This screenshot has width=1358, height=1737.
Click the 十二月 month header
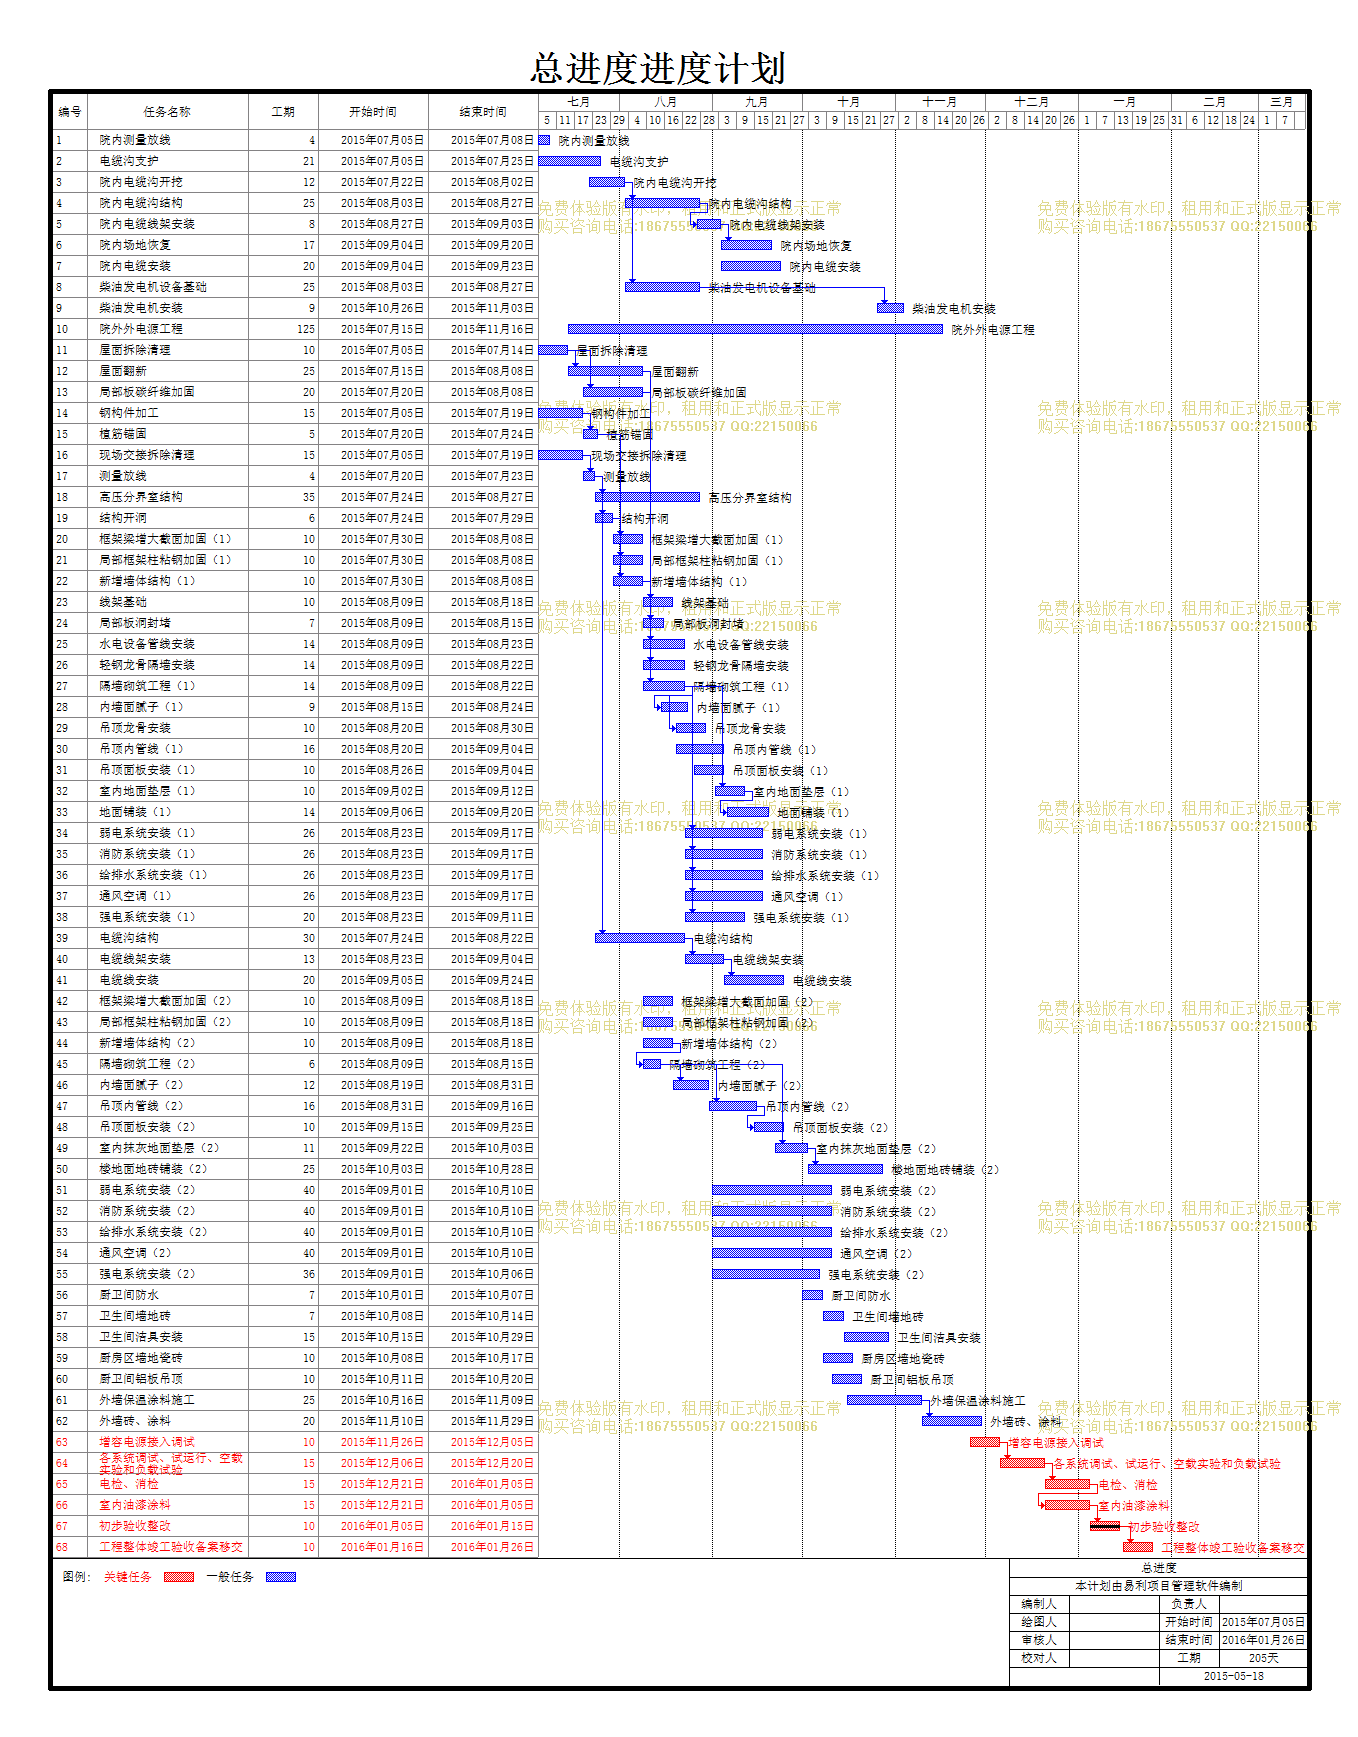point(1032,102)
